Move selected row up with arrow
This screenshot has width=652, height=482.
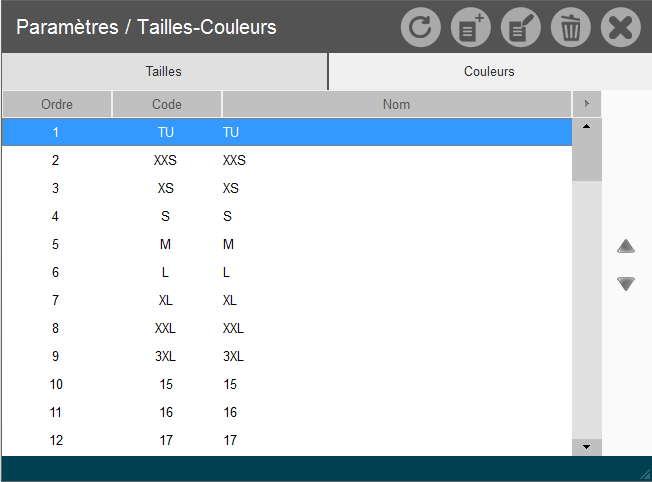(x=626, y=246)
